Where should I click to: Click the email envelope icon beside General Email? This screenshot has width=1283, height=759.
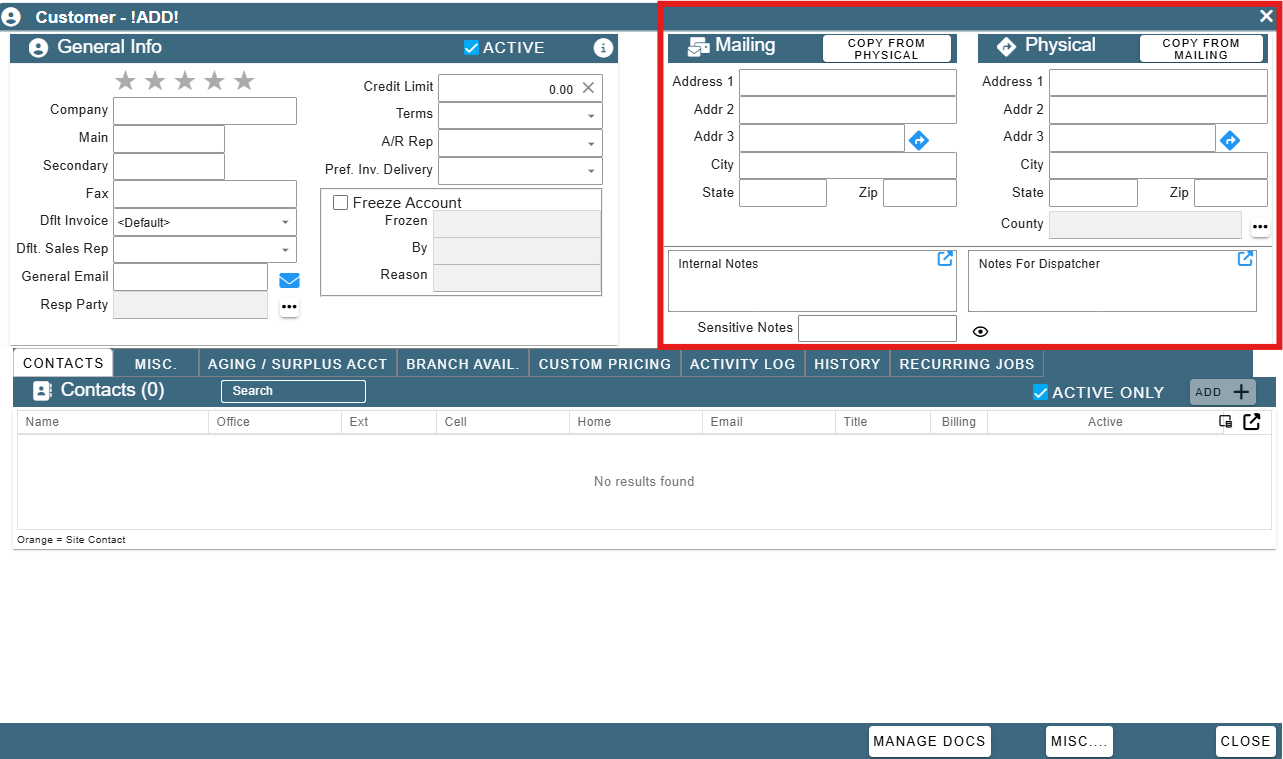(289, 280)
